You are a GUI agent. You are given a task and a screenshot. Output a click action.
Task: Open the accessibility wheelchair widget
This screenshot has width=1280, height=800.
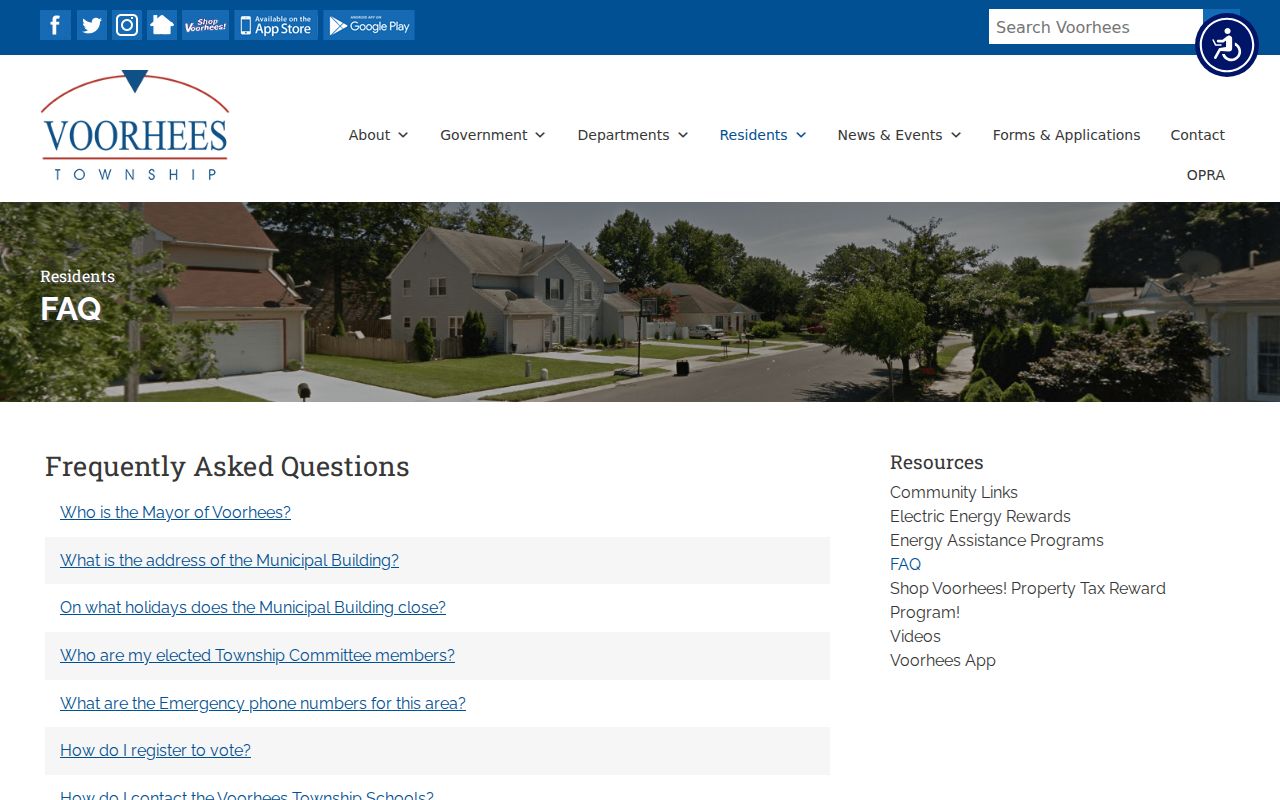tap(1226, 45)
